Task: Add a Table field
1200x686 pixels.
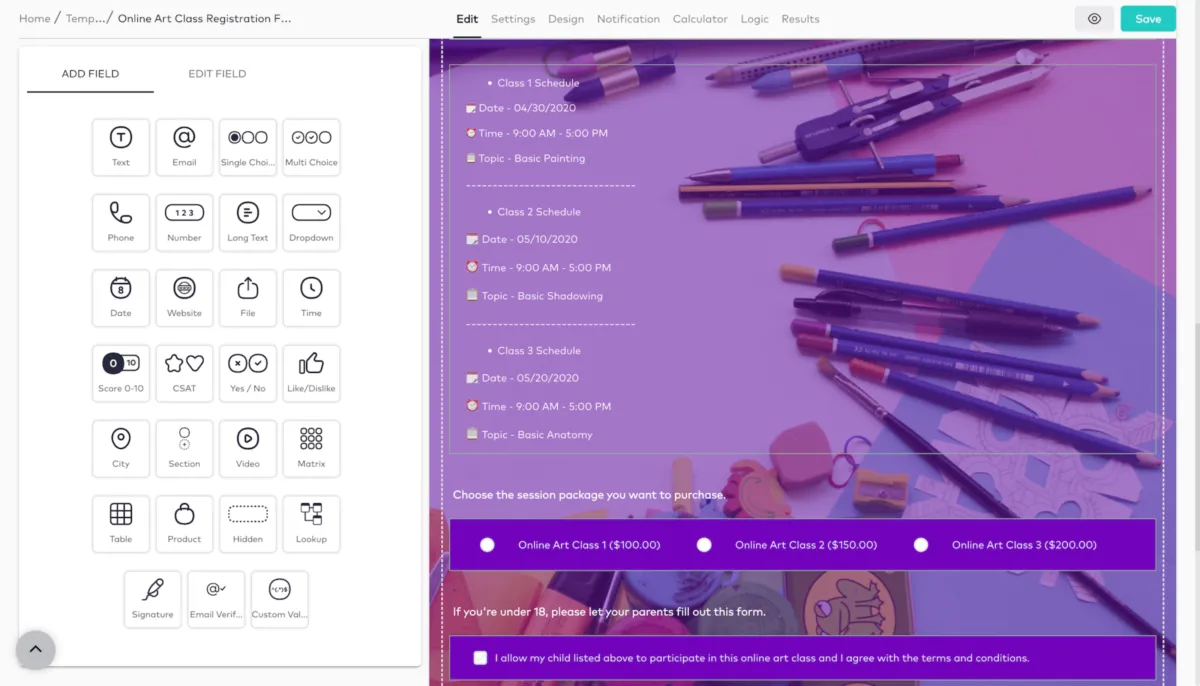Action: (121, 524)
